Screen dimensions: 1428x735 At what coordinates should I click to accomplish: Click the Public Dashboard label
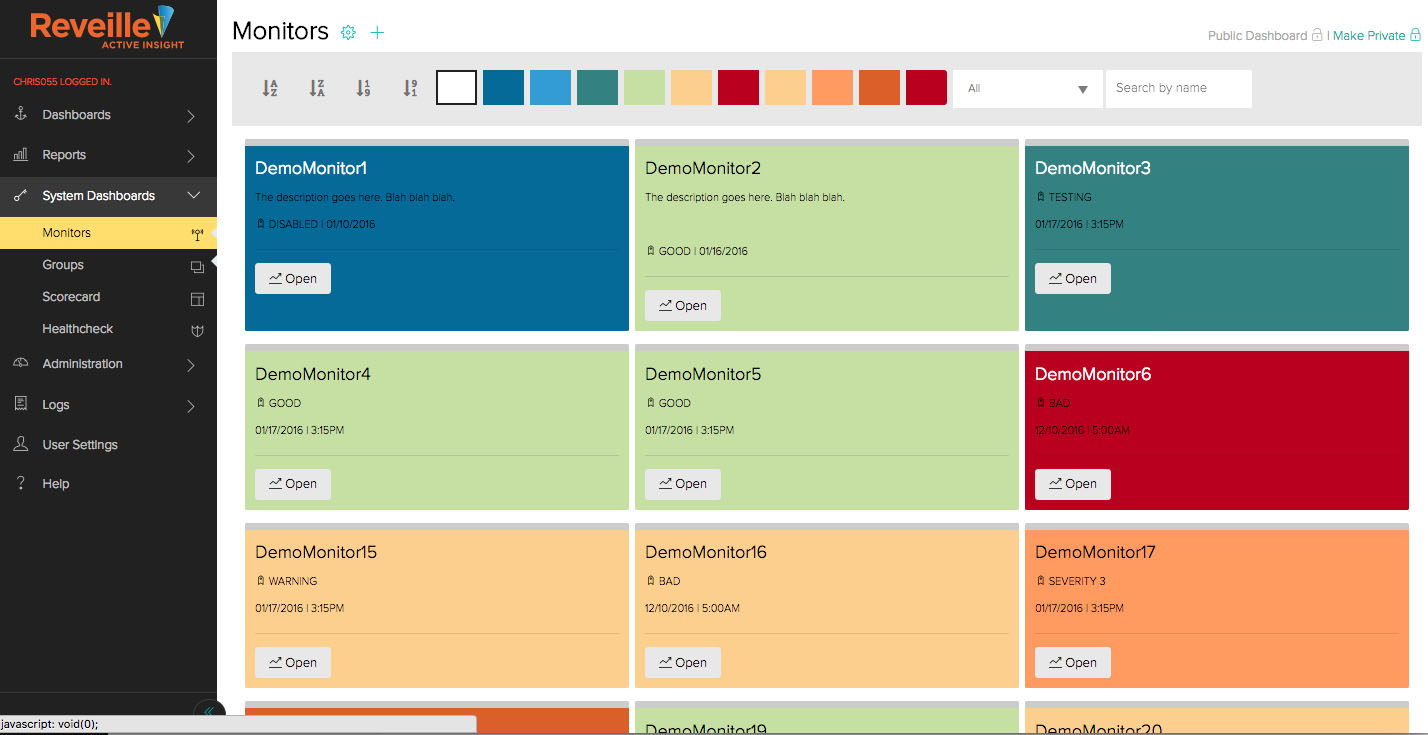click(x=1257, y=35)
